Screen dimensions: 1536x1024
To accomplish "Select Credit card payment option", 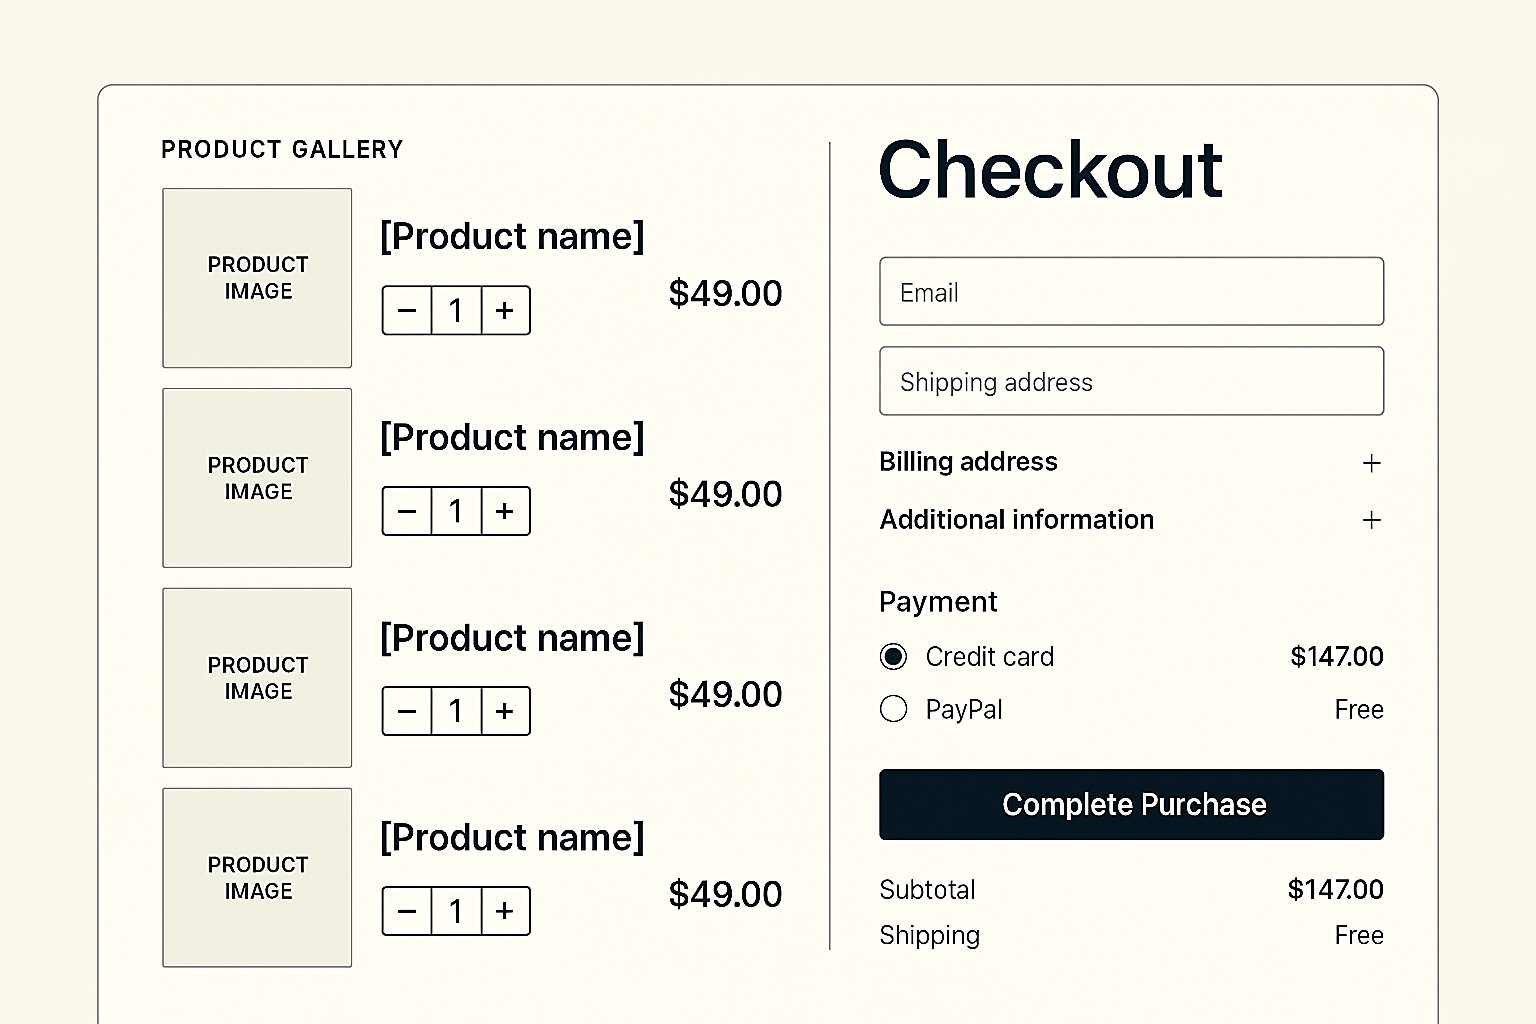I will (x=893, y=657).
